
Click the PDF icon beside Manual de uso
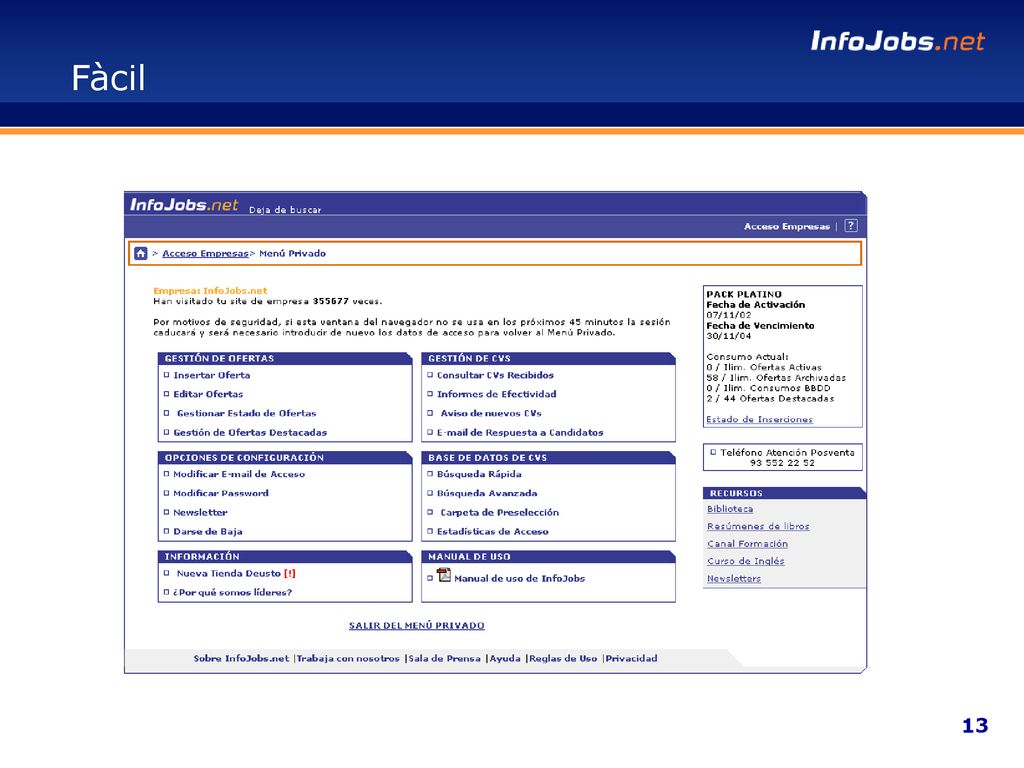tap(444, 575)
